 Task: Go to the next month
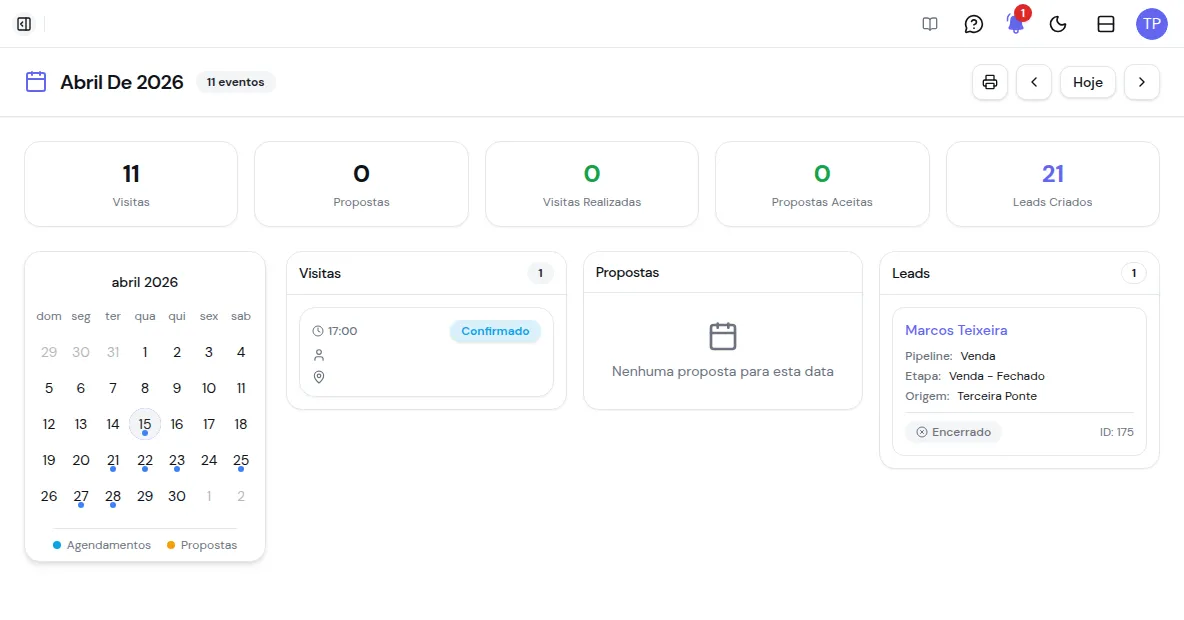(1142, 82)
